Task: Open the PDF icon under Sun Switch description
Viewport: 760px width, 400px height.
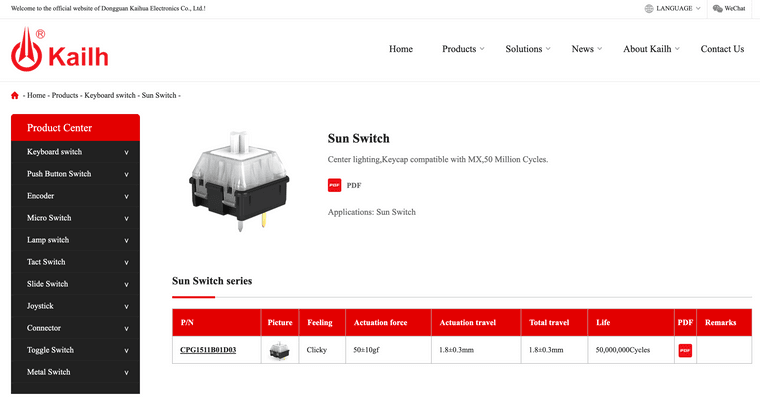Action: pyautogui.click(x=334, y=185)
